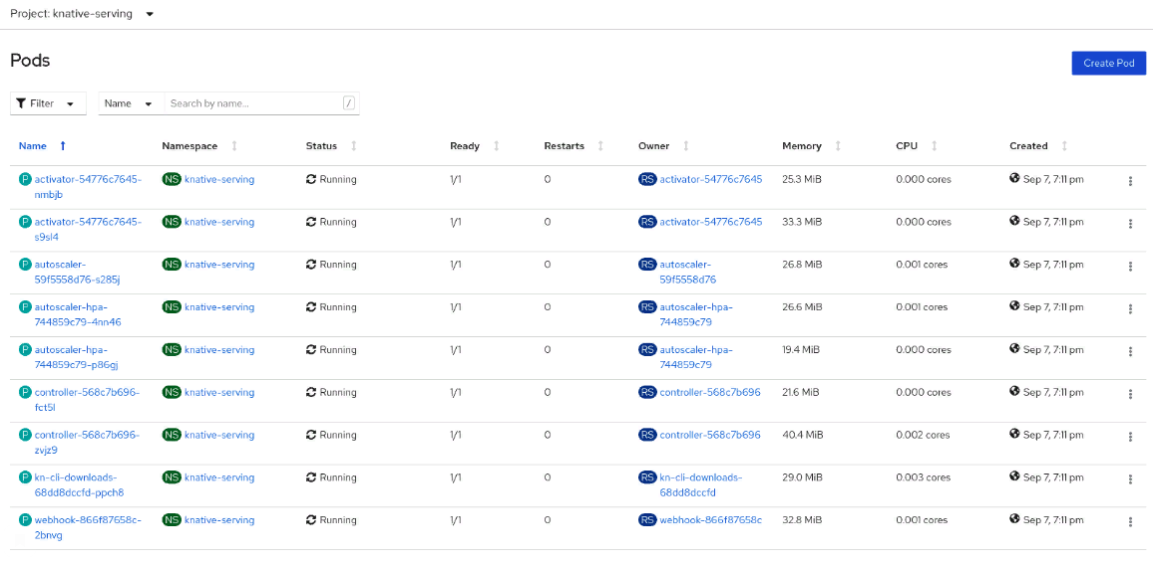Sort by the Owner column header
Viewport: 1153px width, 567px height.
click(x=654, y=146)
